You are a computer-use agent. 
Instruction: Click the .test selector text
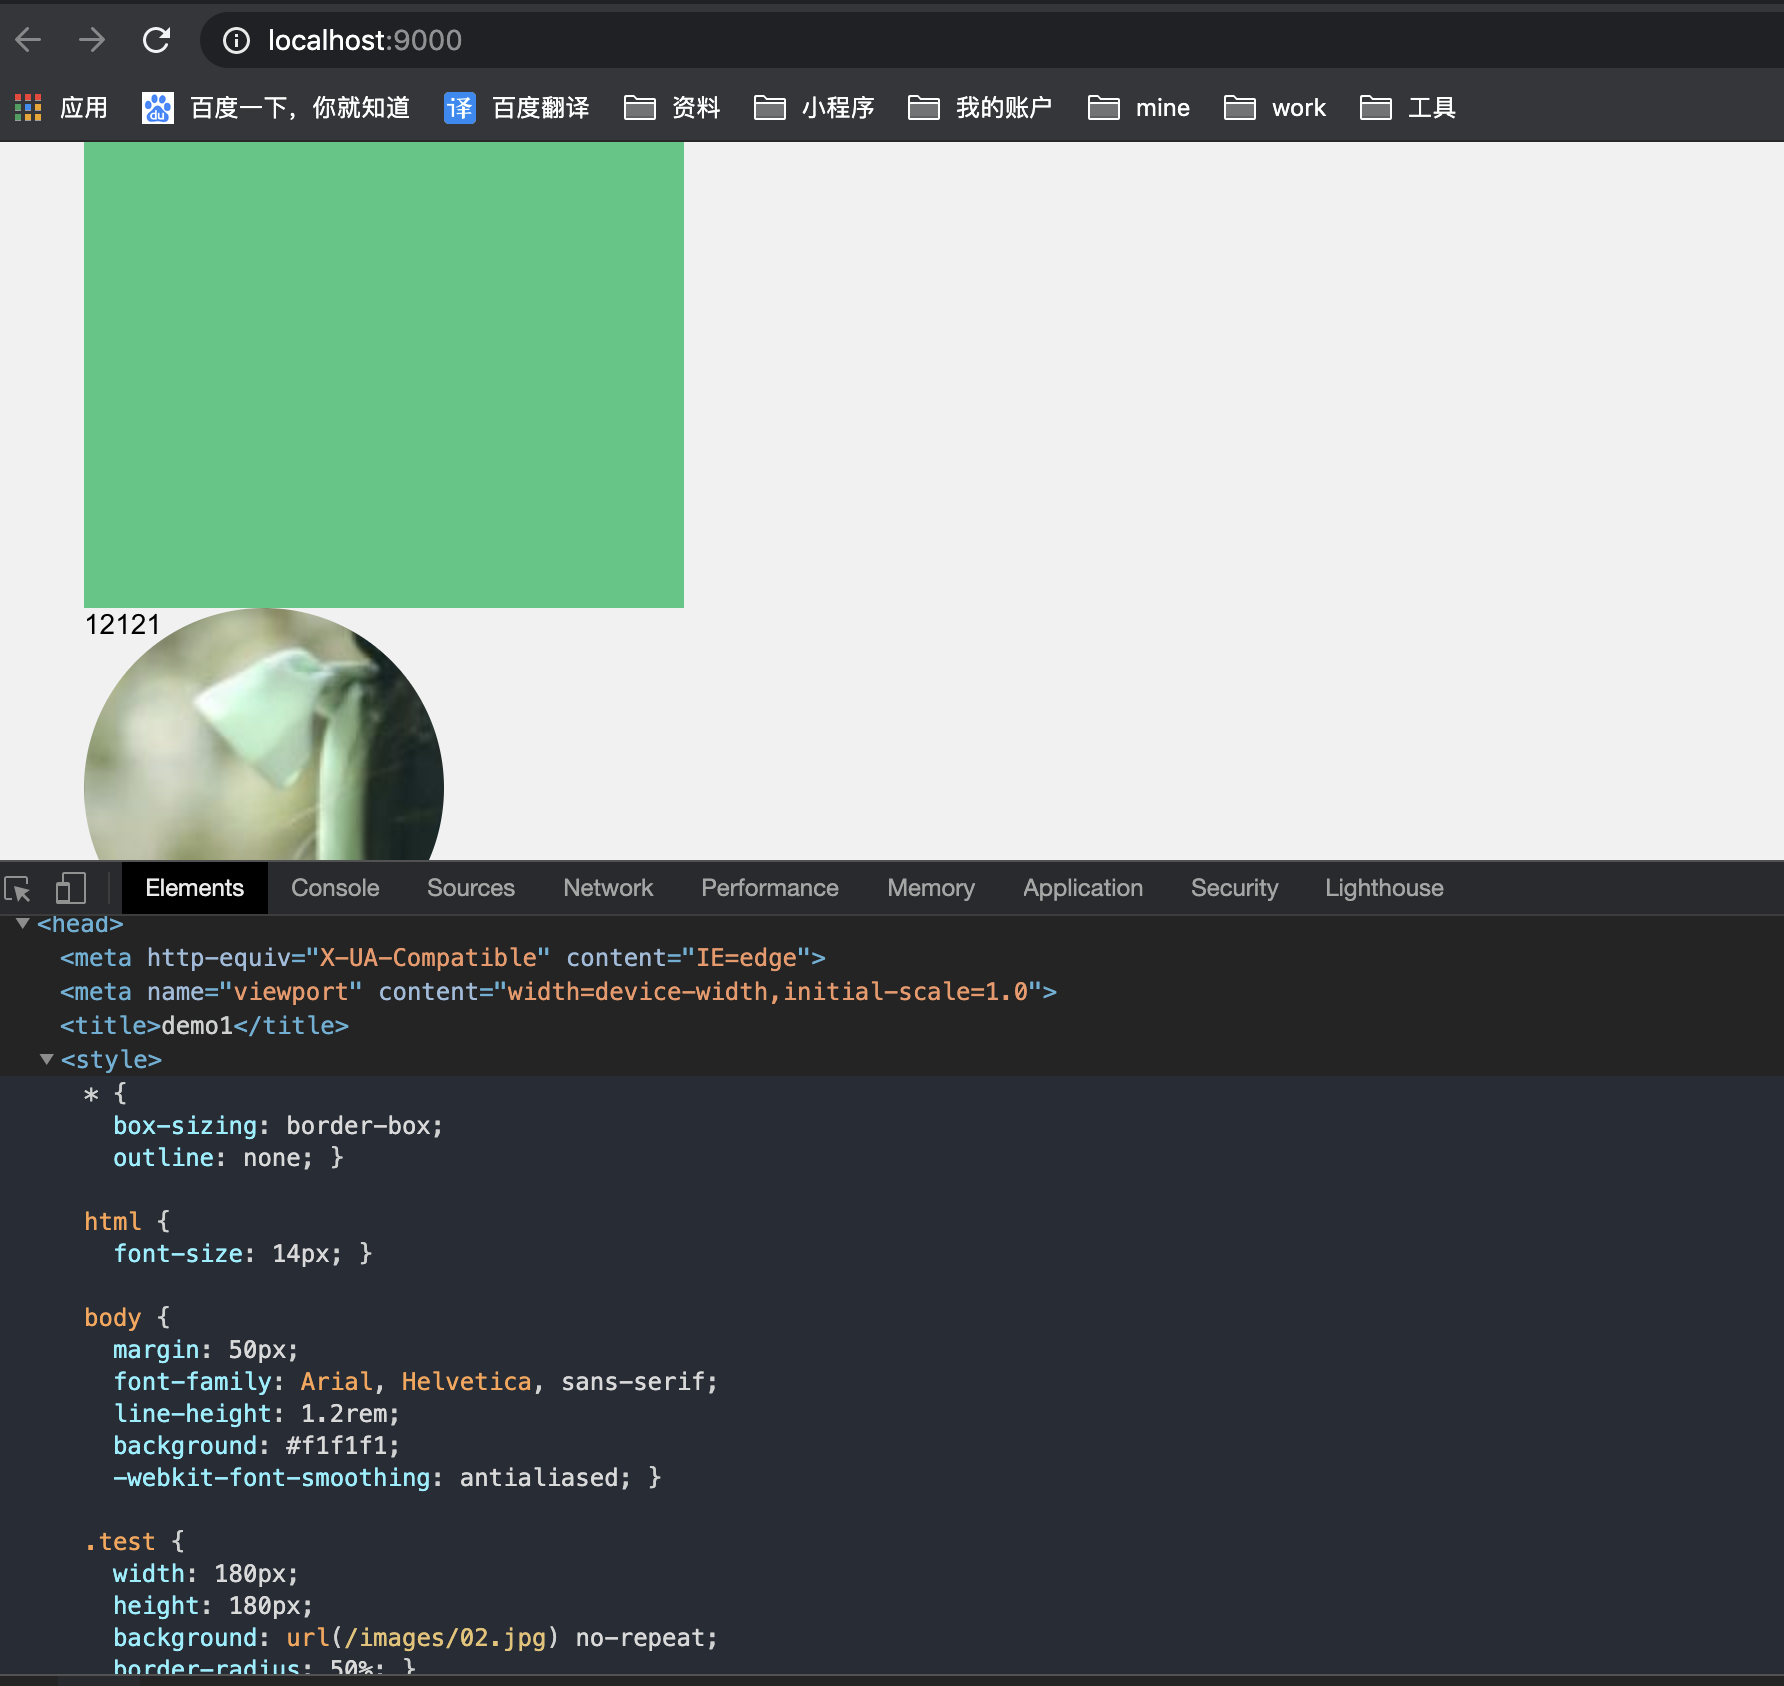(x=120, y=1542)
